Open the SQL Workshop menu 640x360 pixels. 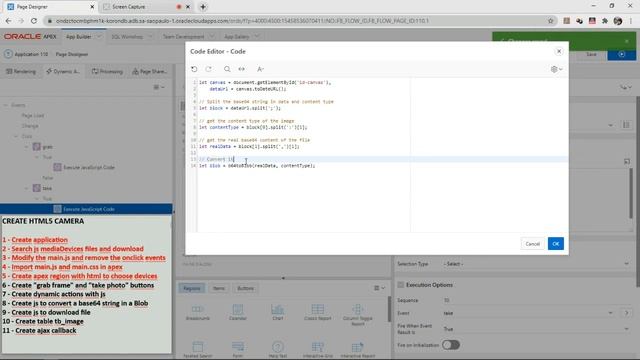[x=131, y=36]
